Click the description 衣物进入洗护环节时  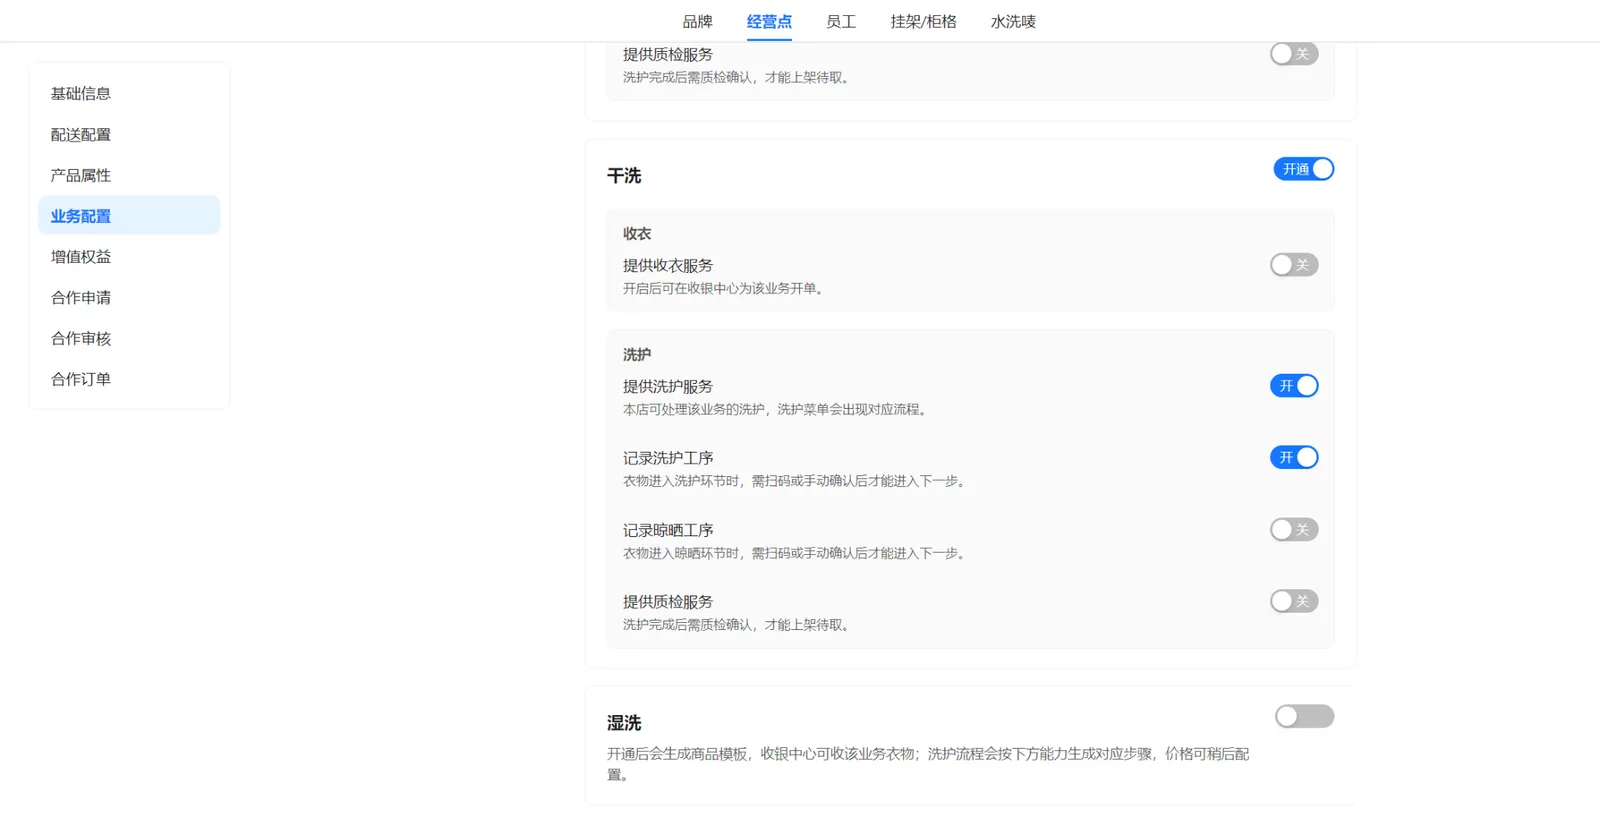click(797, 481)
